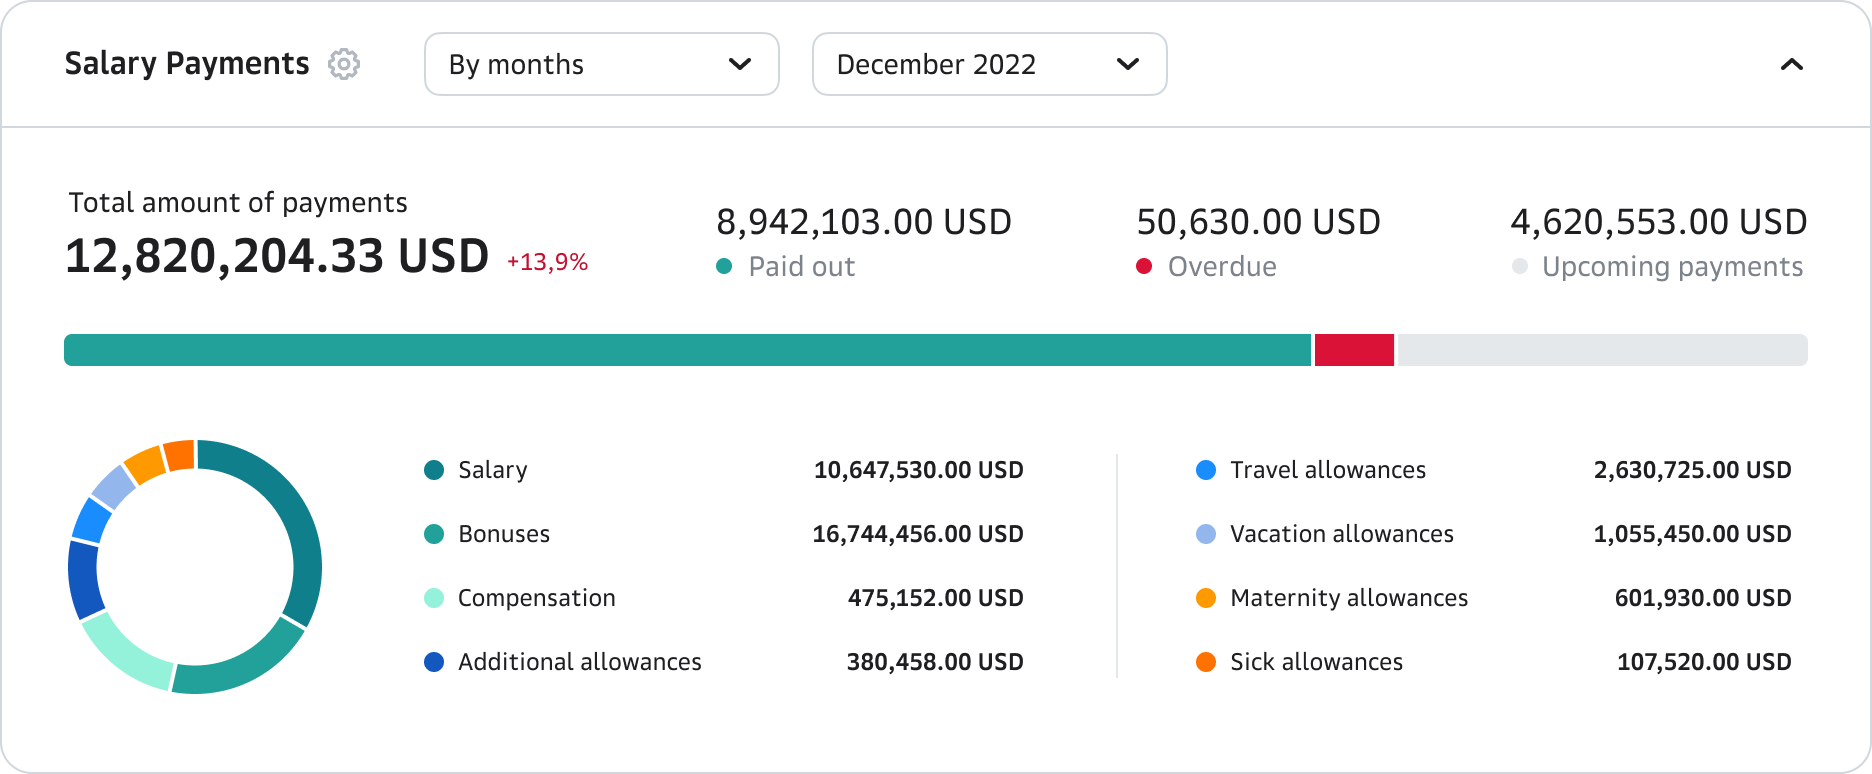Open the December 2022 period dropdown
This screenshot has width=1872, height=774.
click(x=989, y=64)
